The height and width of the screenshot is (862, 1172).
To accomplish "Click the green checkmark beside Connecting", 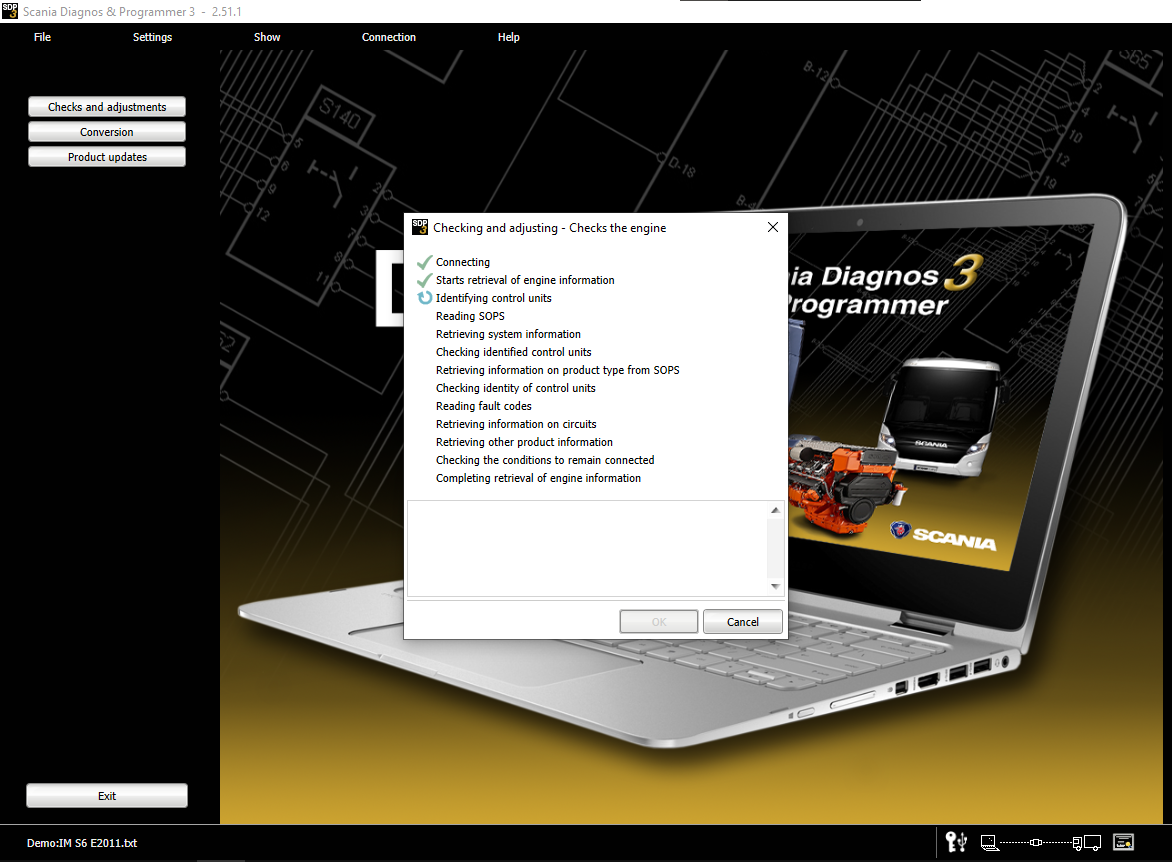I will click(425, 262).
